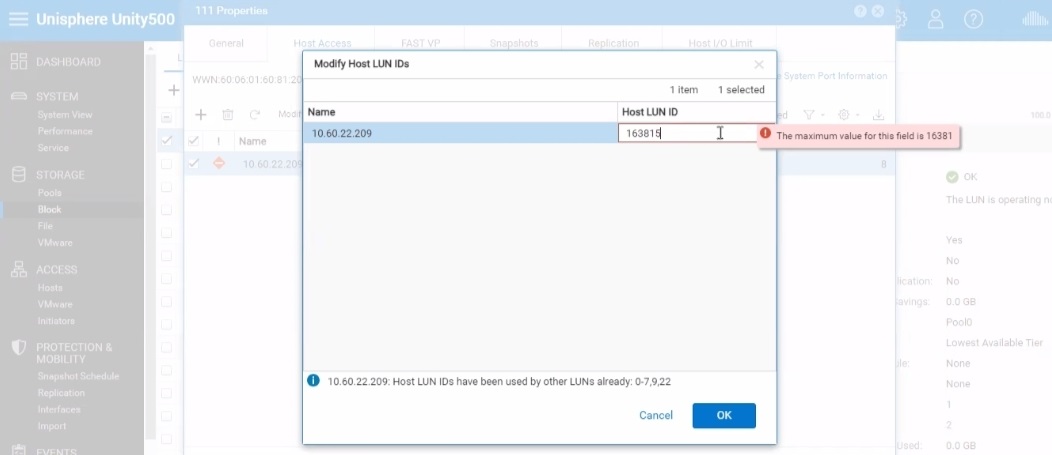Click blue info icon beside used LUN IDs note

click(313, 381)
